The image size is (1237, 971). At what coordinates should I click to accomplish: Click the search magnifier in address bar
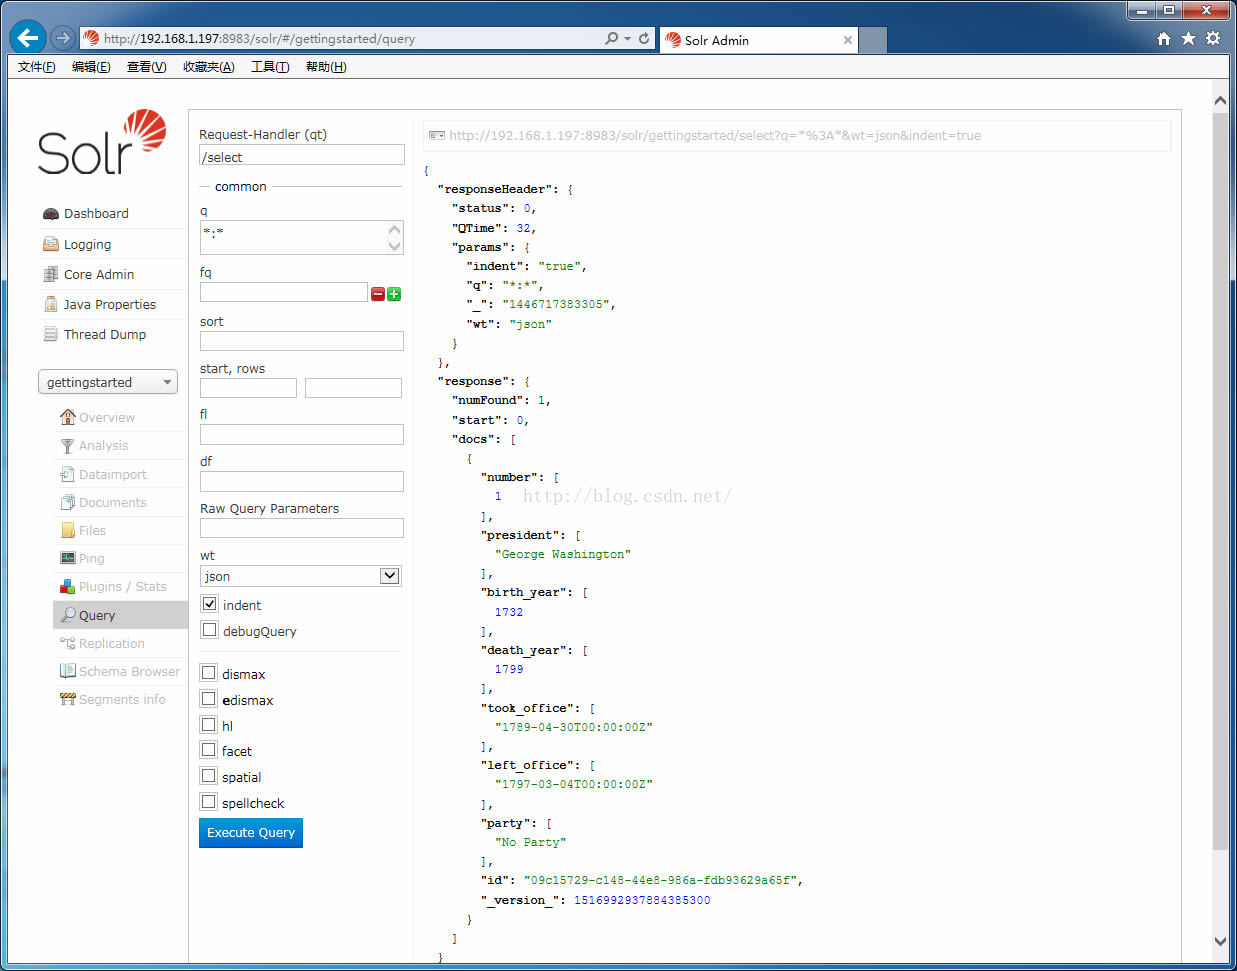tap(611, 38)
